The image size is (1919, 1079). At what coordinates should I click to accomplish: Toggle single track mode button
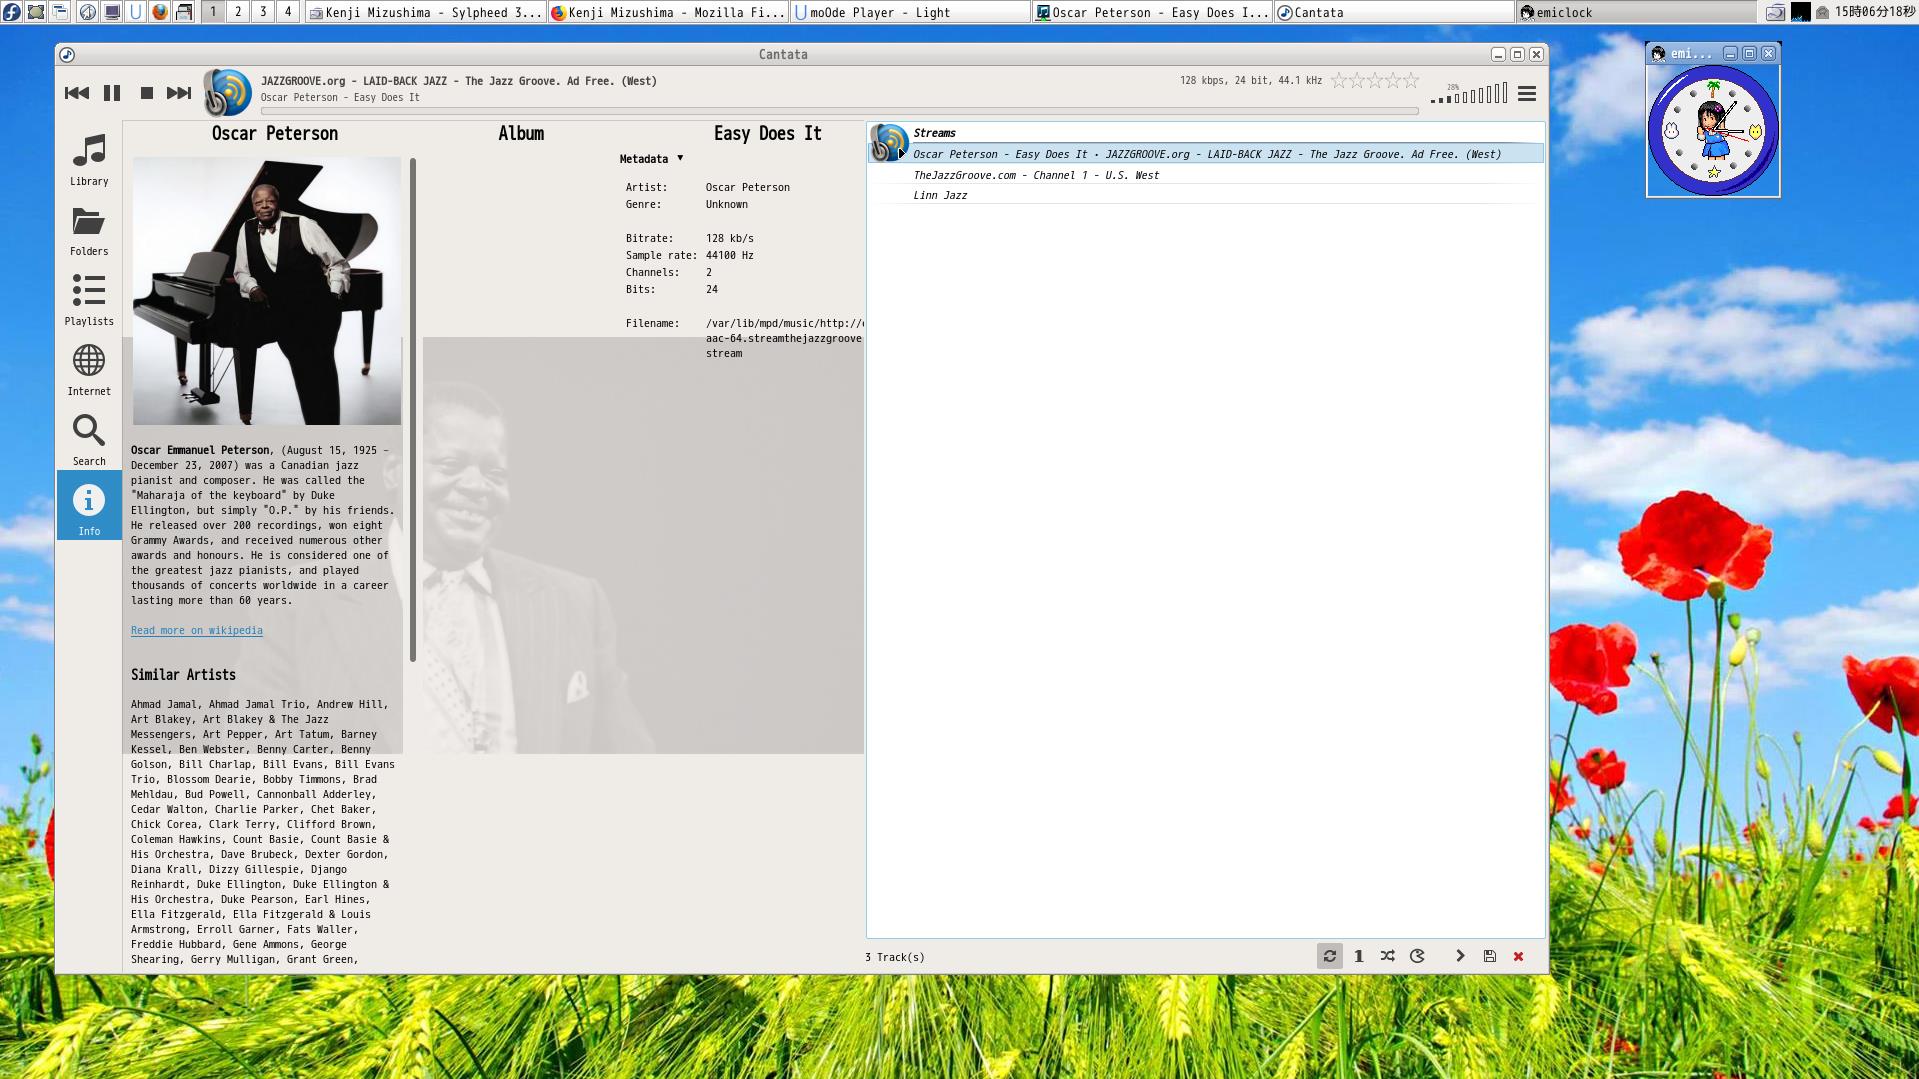tap(1359, 956)
